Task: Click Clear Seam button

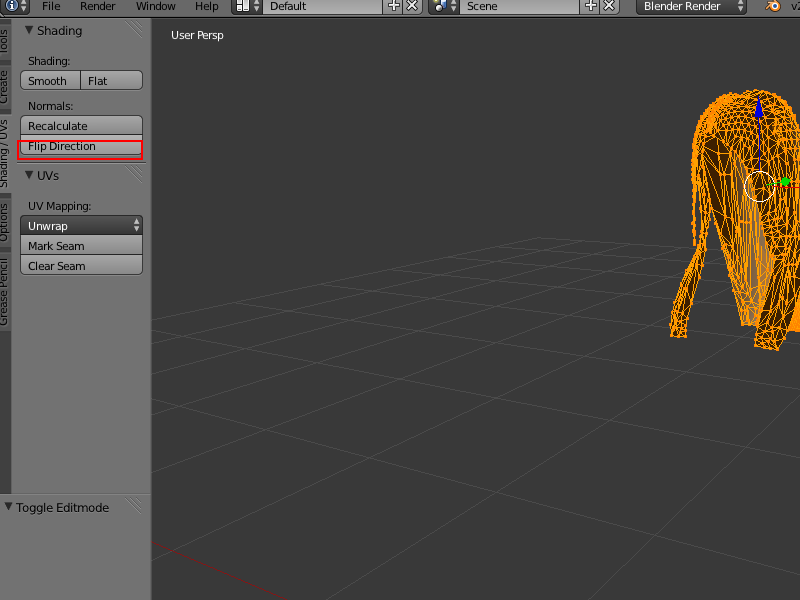Action: click(81, 265)
